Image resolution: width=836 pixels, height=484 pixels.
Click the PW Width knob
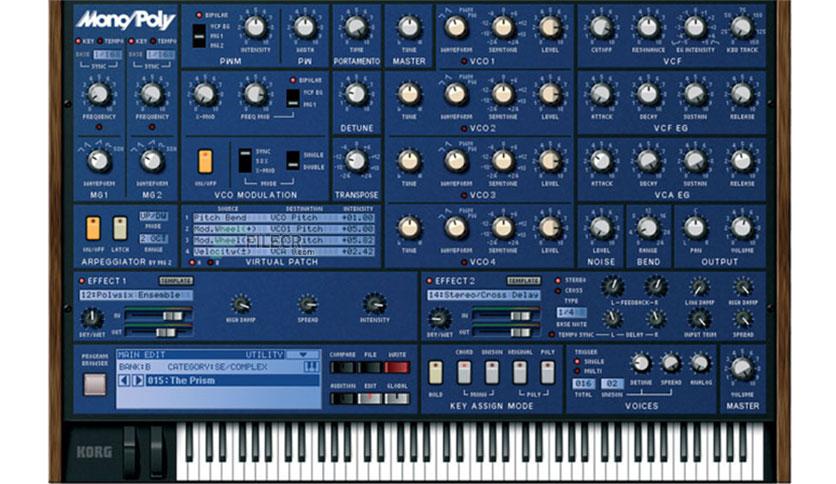point(304,28)
